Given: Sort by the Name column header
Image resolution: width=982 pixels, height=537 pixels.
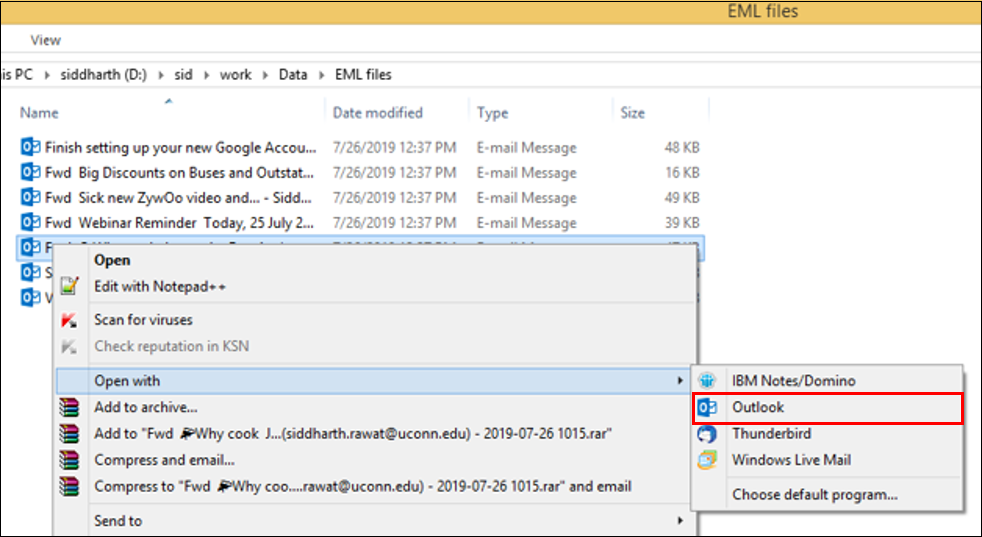Looking at the screenshot, I should pos(39,113).
